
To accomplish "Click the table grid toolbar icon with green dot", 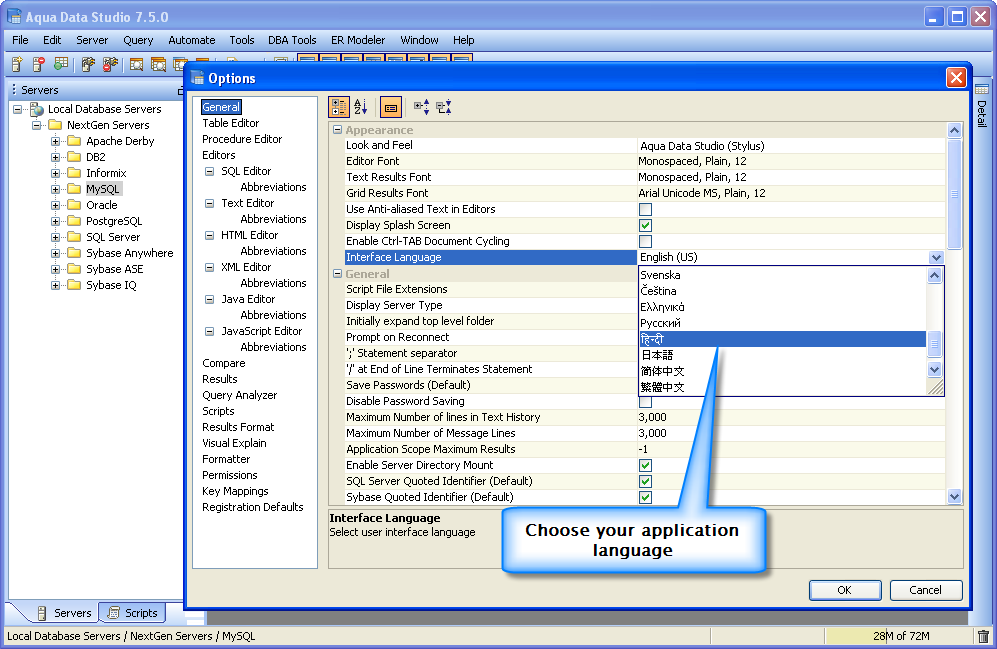I will tap(61, 64).
